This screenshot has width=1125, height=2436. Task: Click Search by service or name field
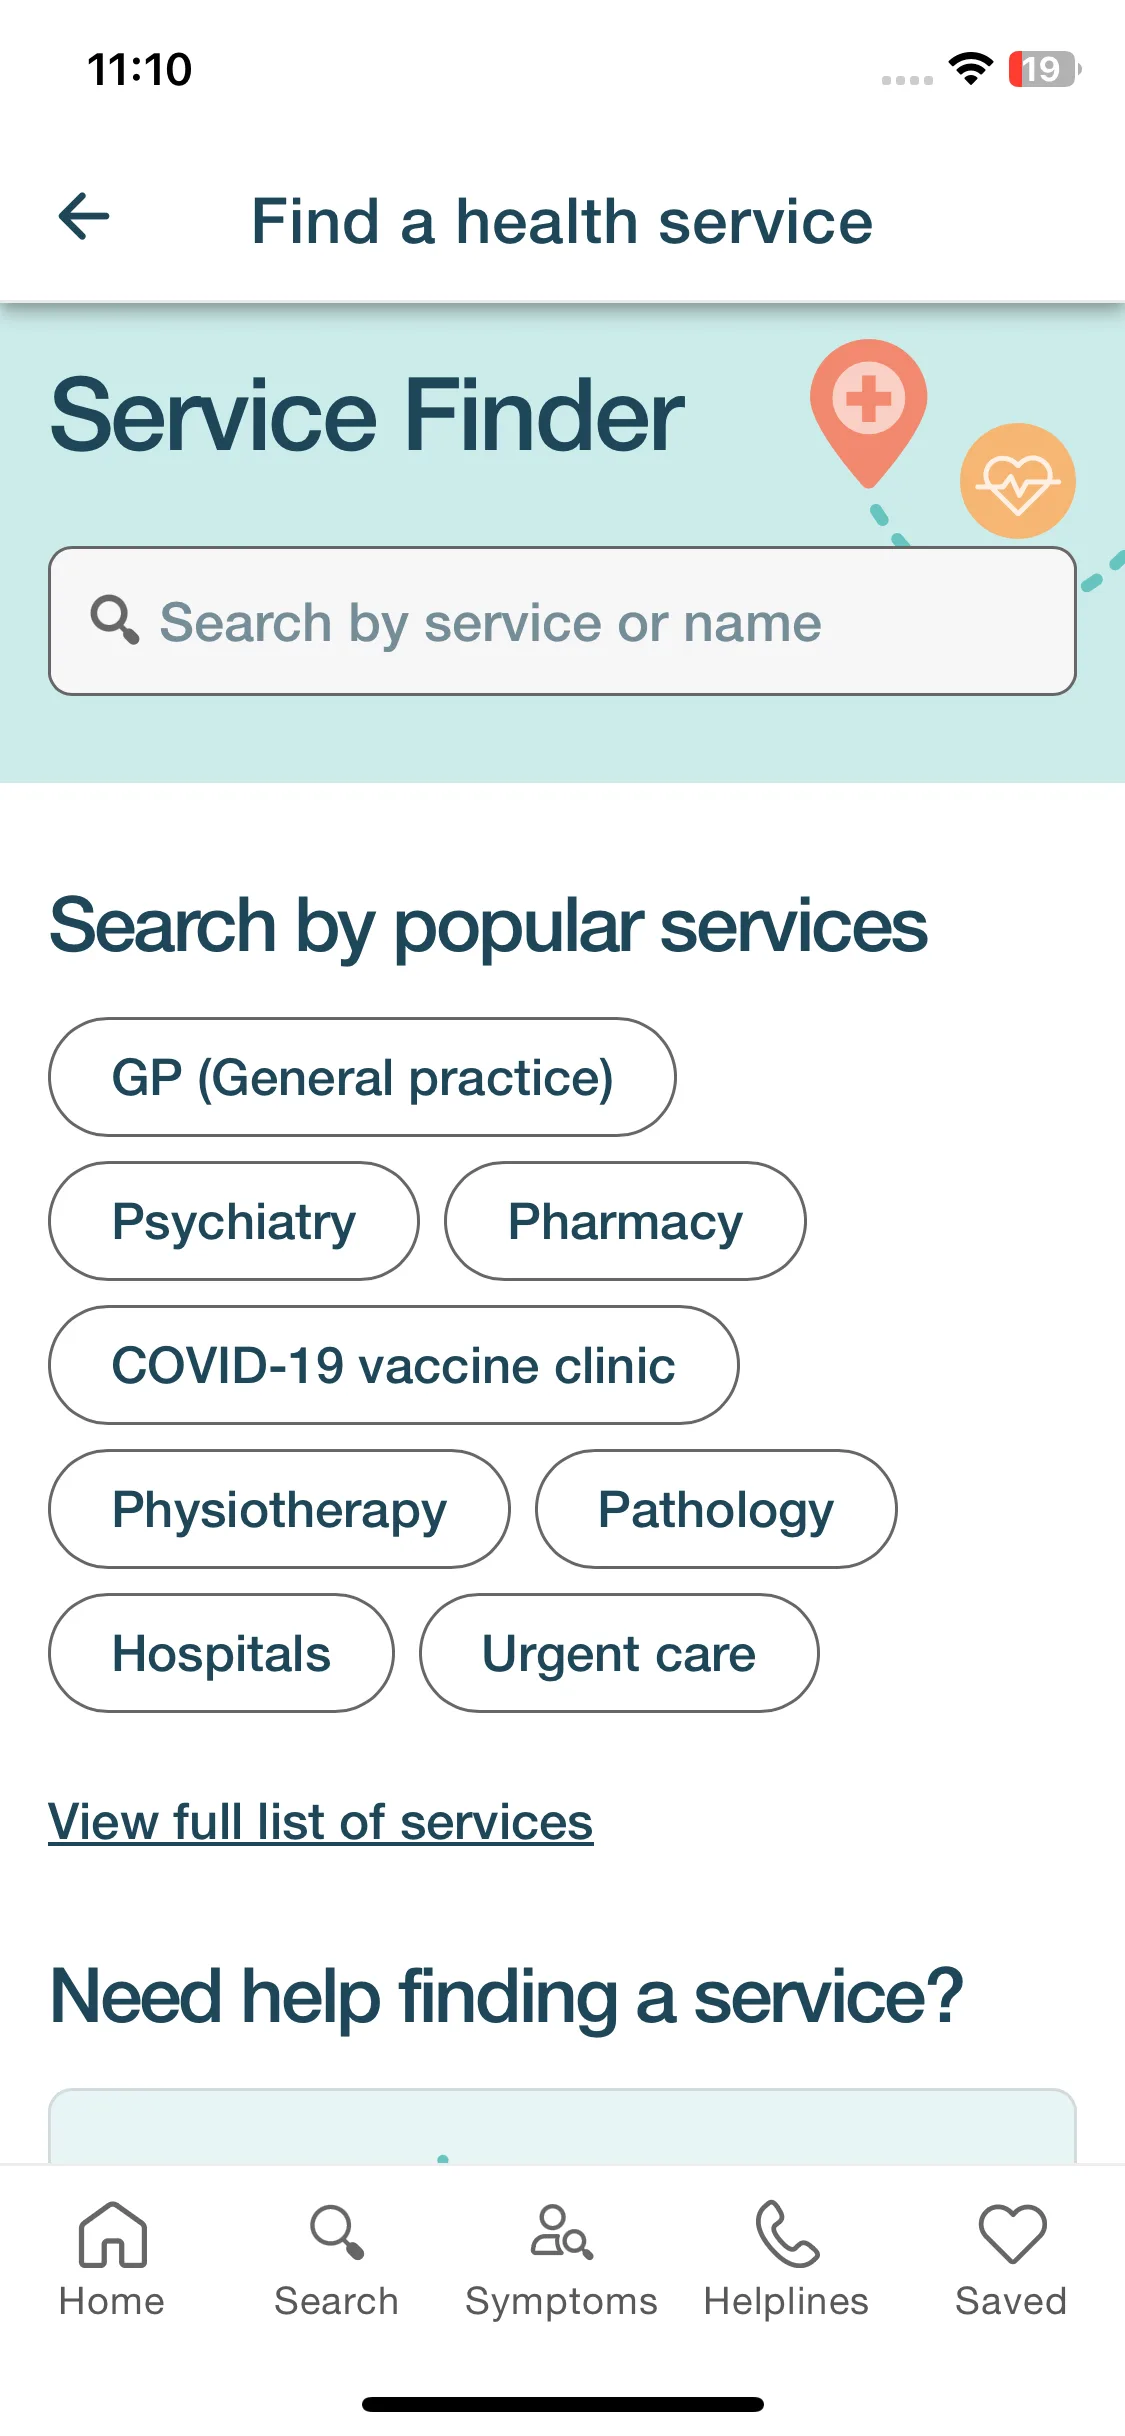click(562, 621)
